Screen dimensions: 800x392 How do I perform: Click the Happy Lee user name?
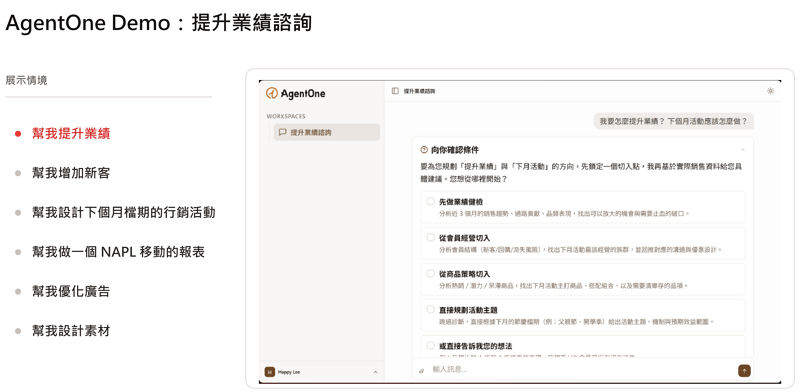pos(289,372)
